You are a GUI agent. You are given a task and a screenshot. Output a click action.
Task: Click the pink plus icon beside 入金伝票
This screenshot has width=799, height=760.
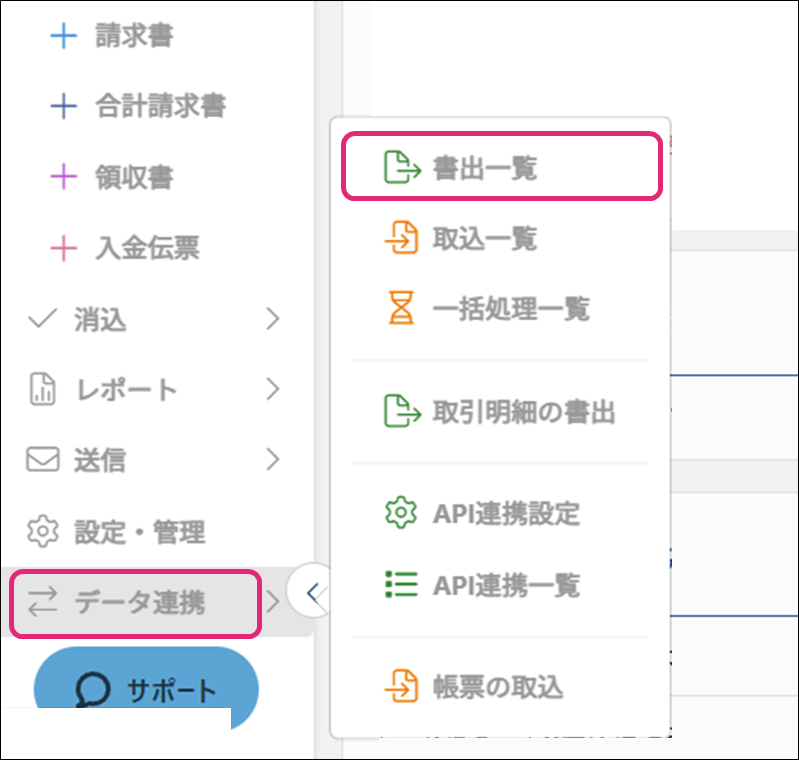(x=63, y=248)
